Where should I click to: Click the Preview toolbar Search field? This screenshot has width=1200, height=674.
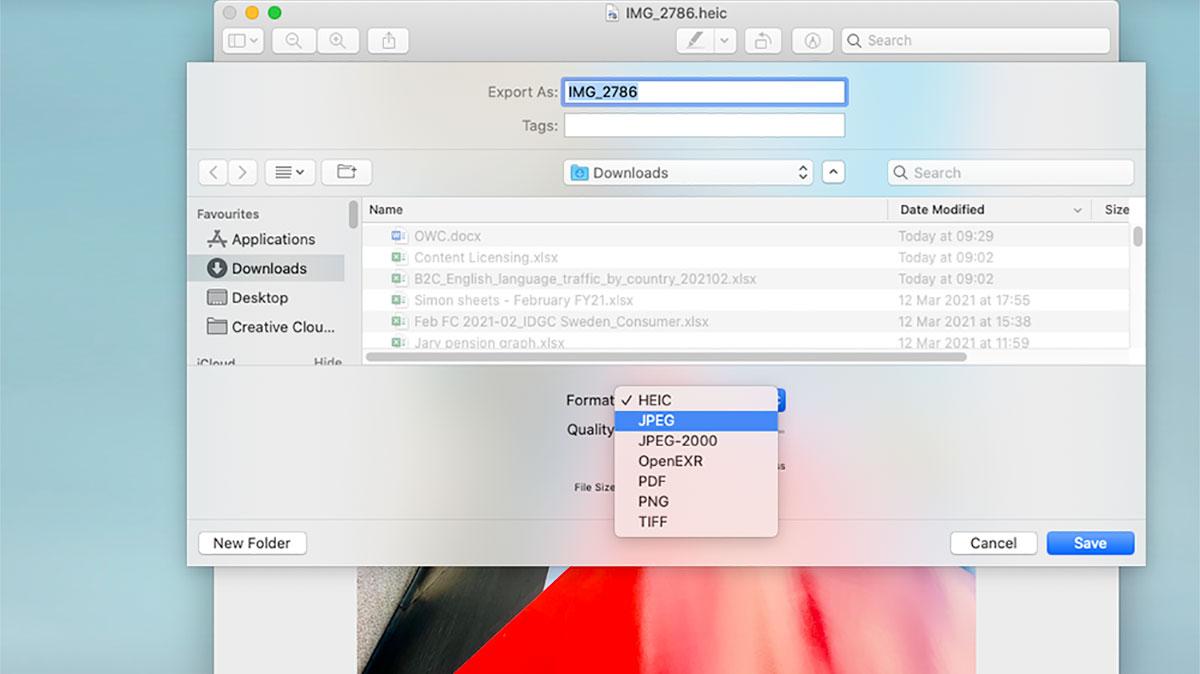975,41
